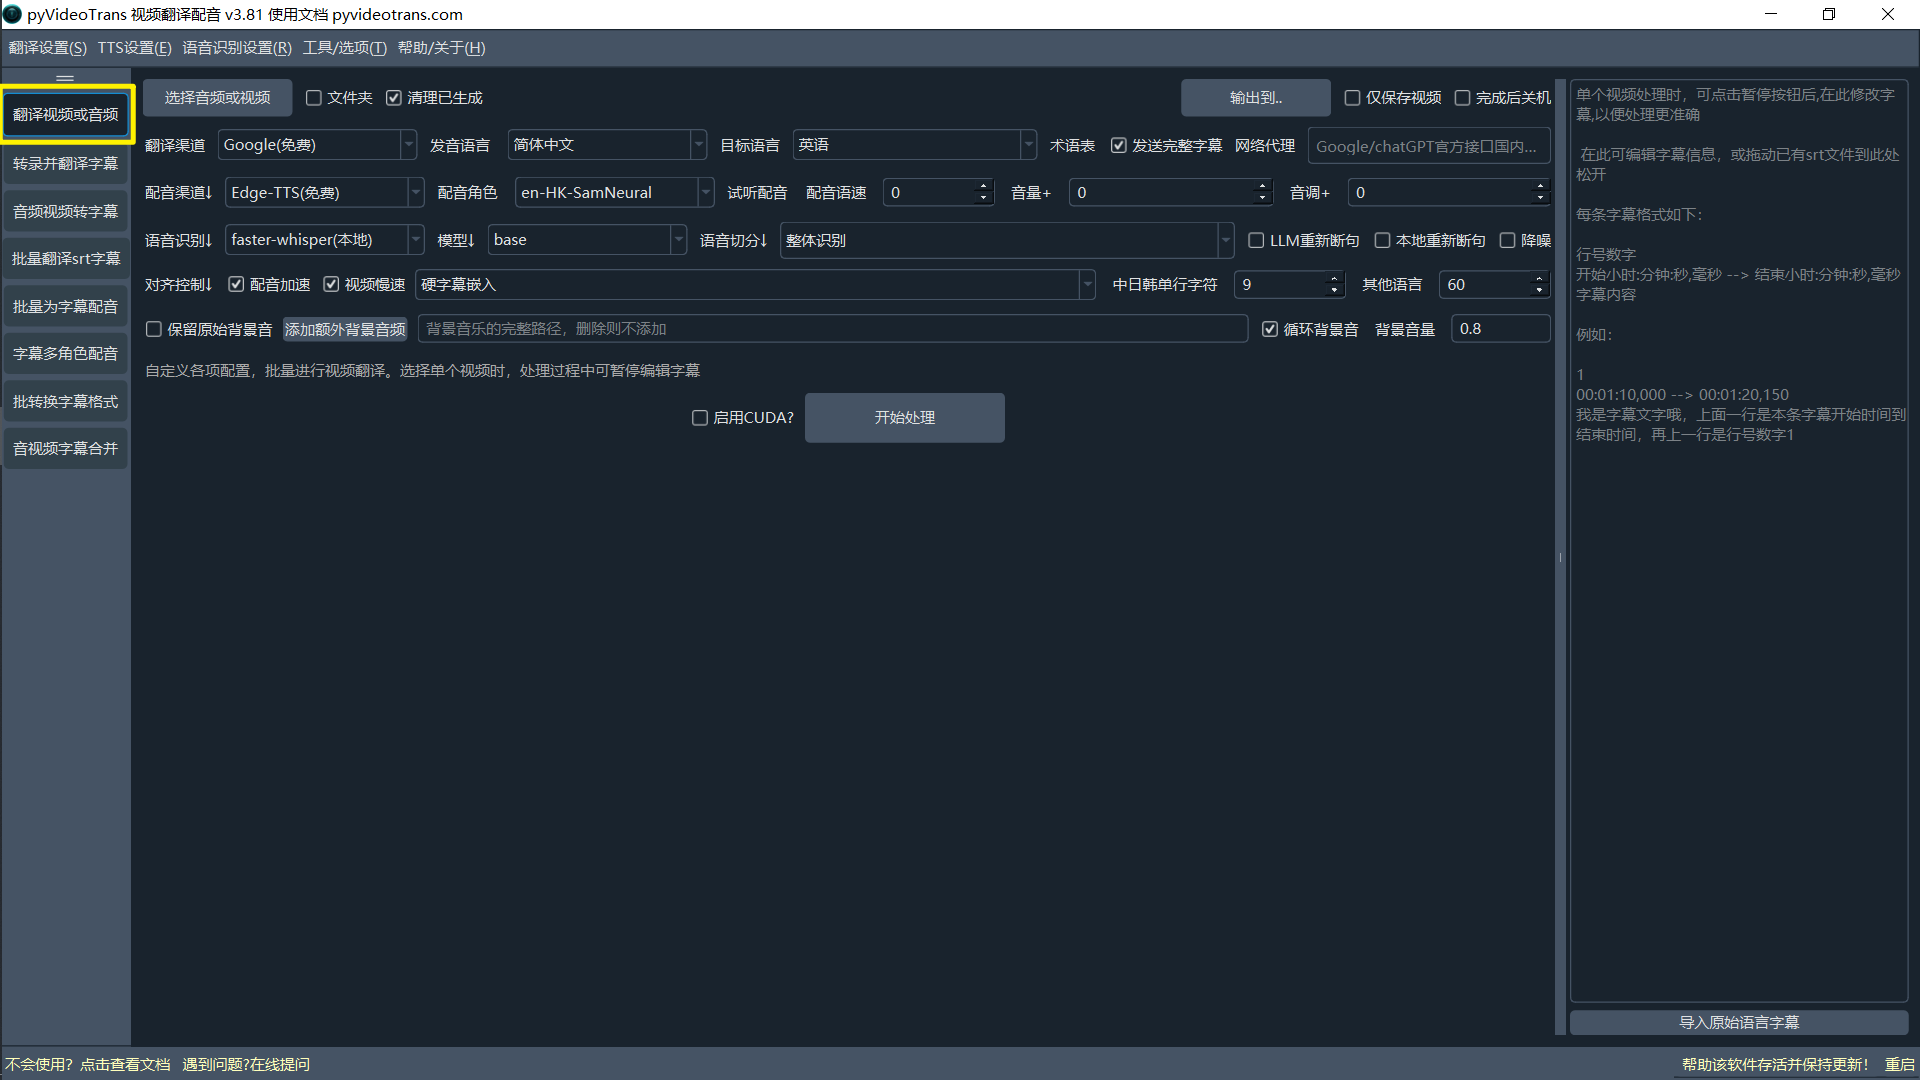Decrease 其他语言 spinner value
Image resolution: width=1920 pixels, height=1080 pixels.
(1539, 291)
